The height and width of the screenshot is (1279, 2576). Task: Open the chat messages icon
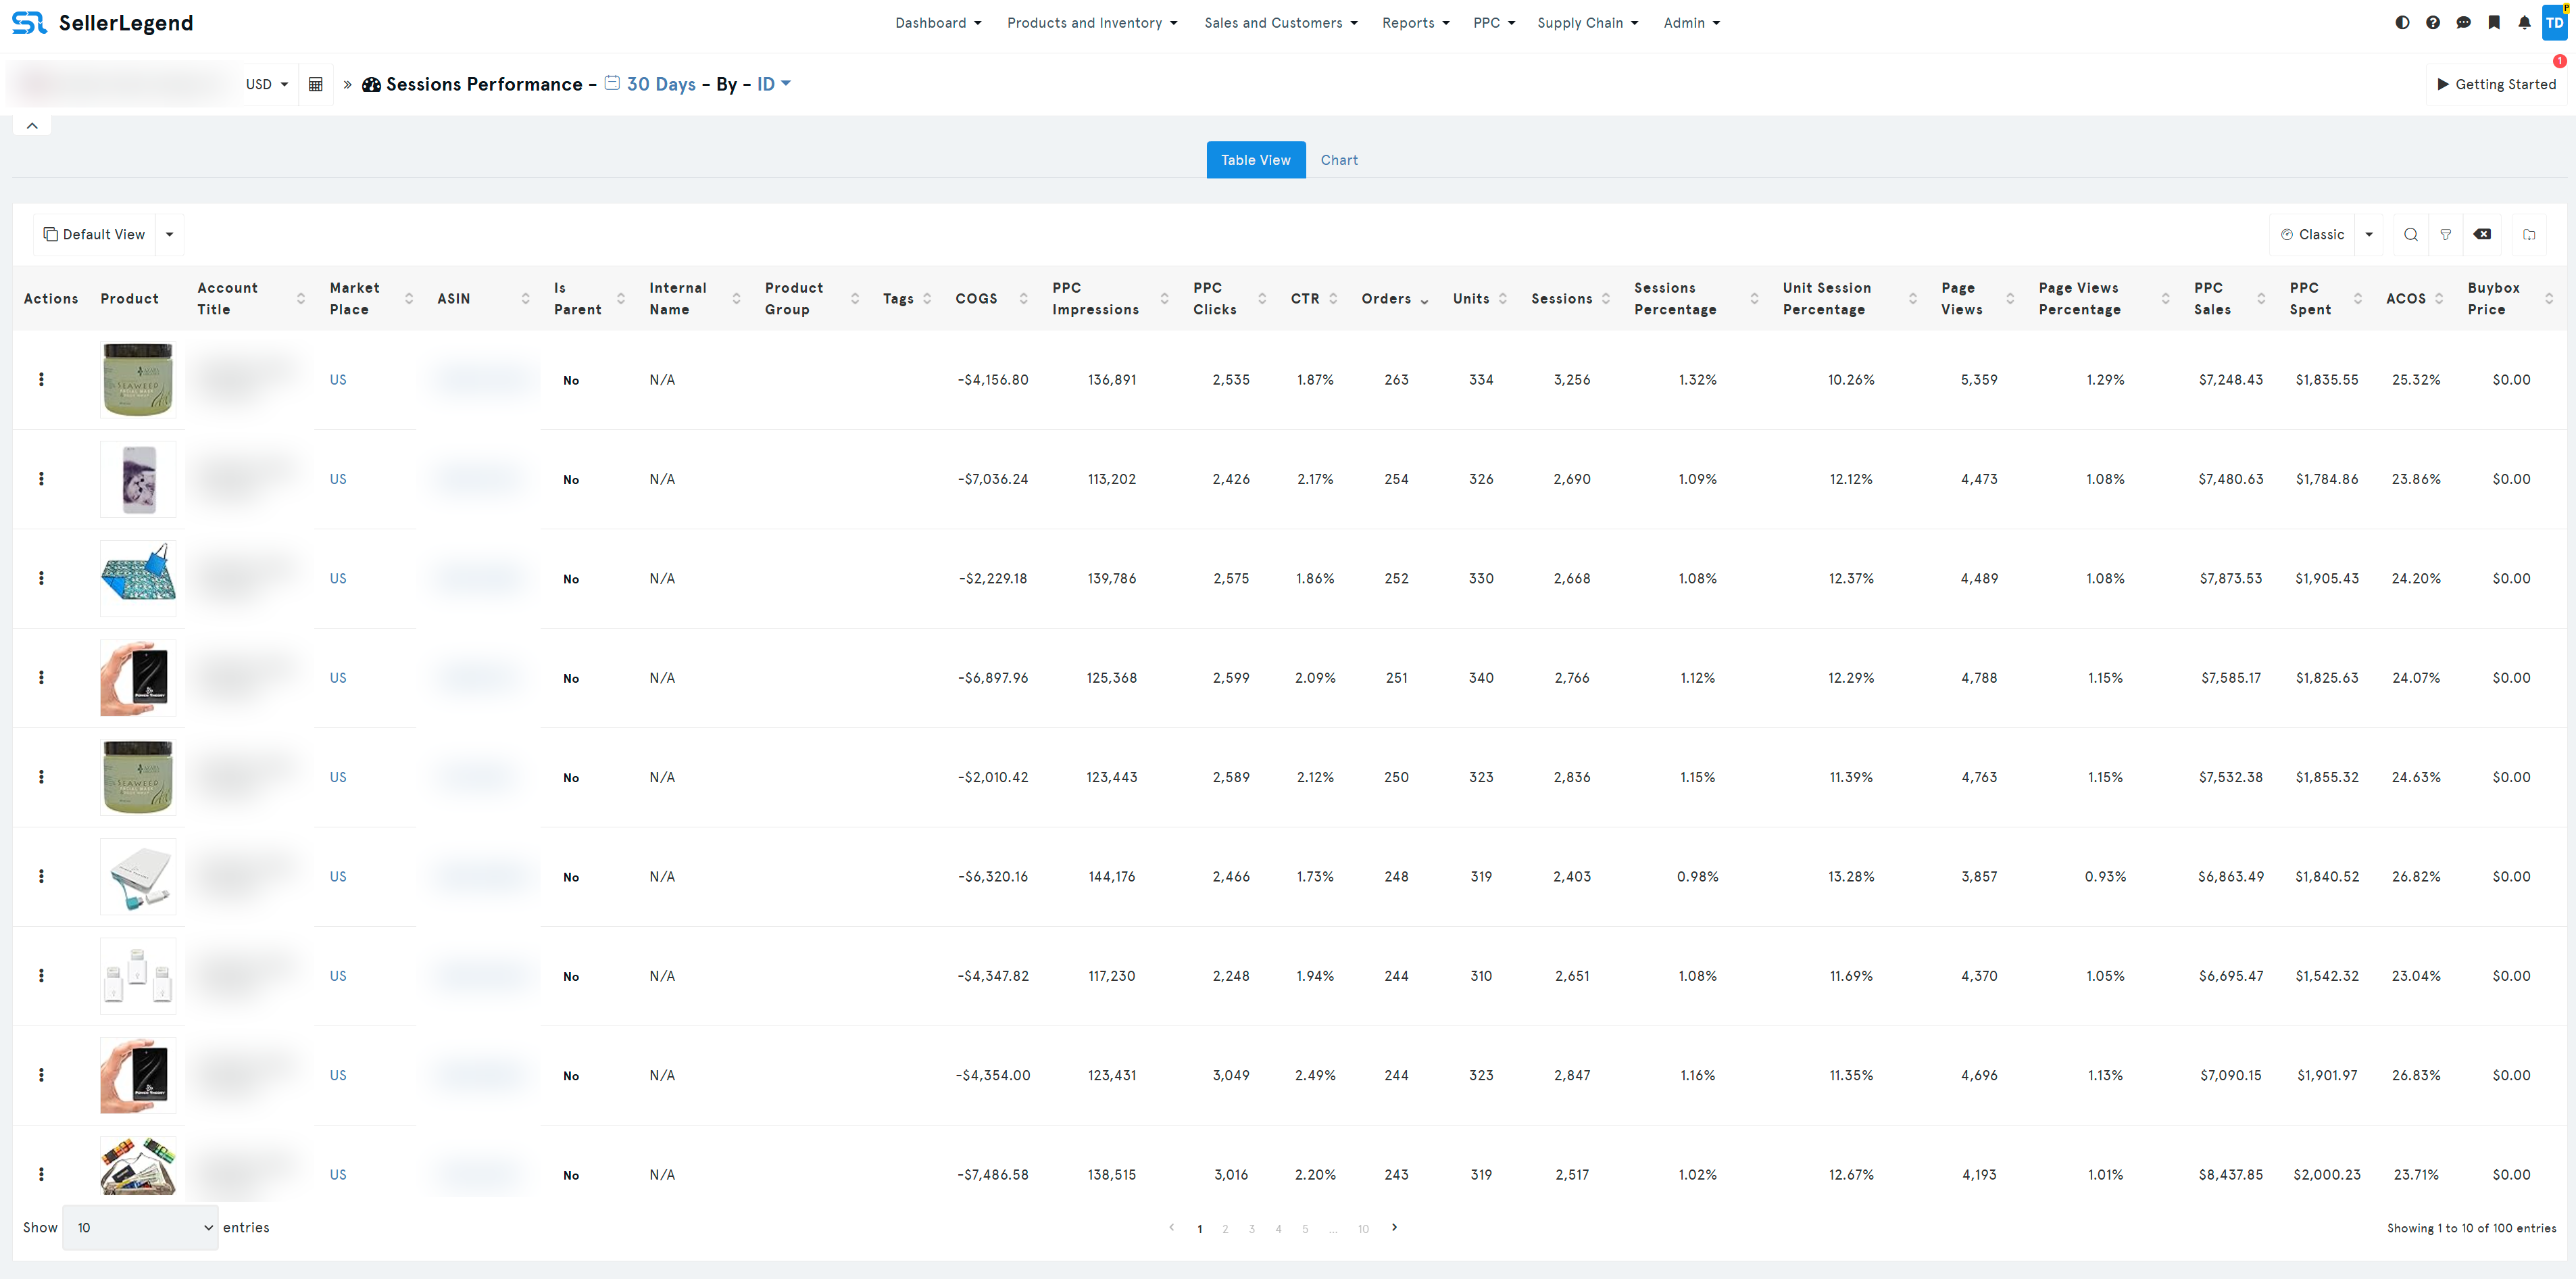[2464, 23]
